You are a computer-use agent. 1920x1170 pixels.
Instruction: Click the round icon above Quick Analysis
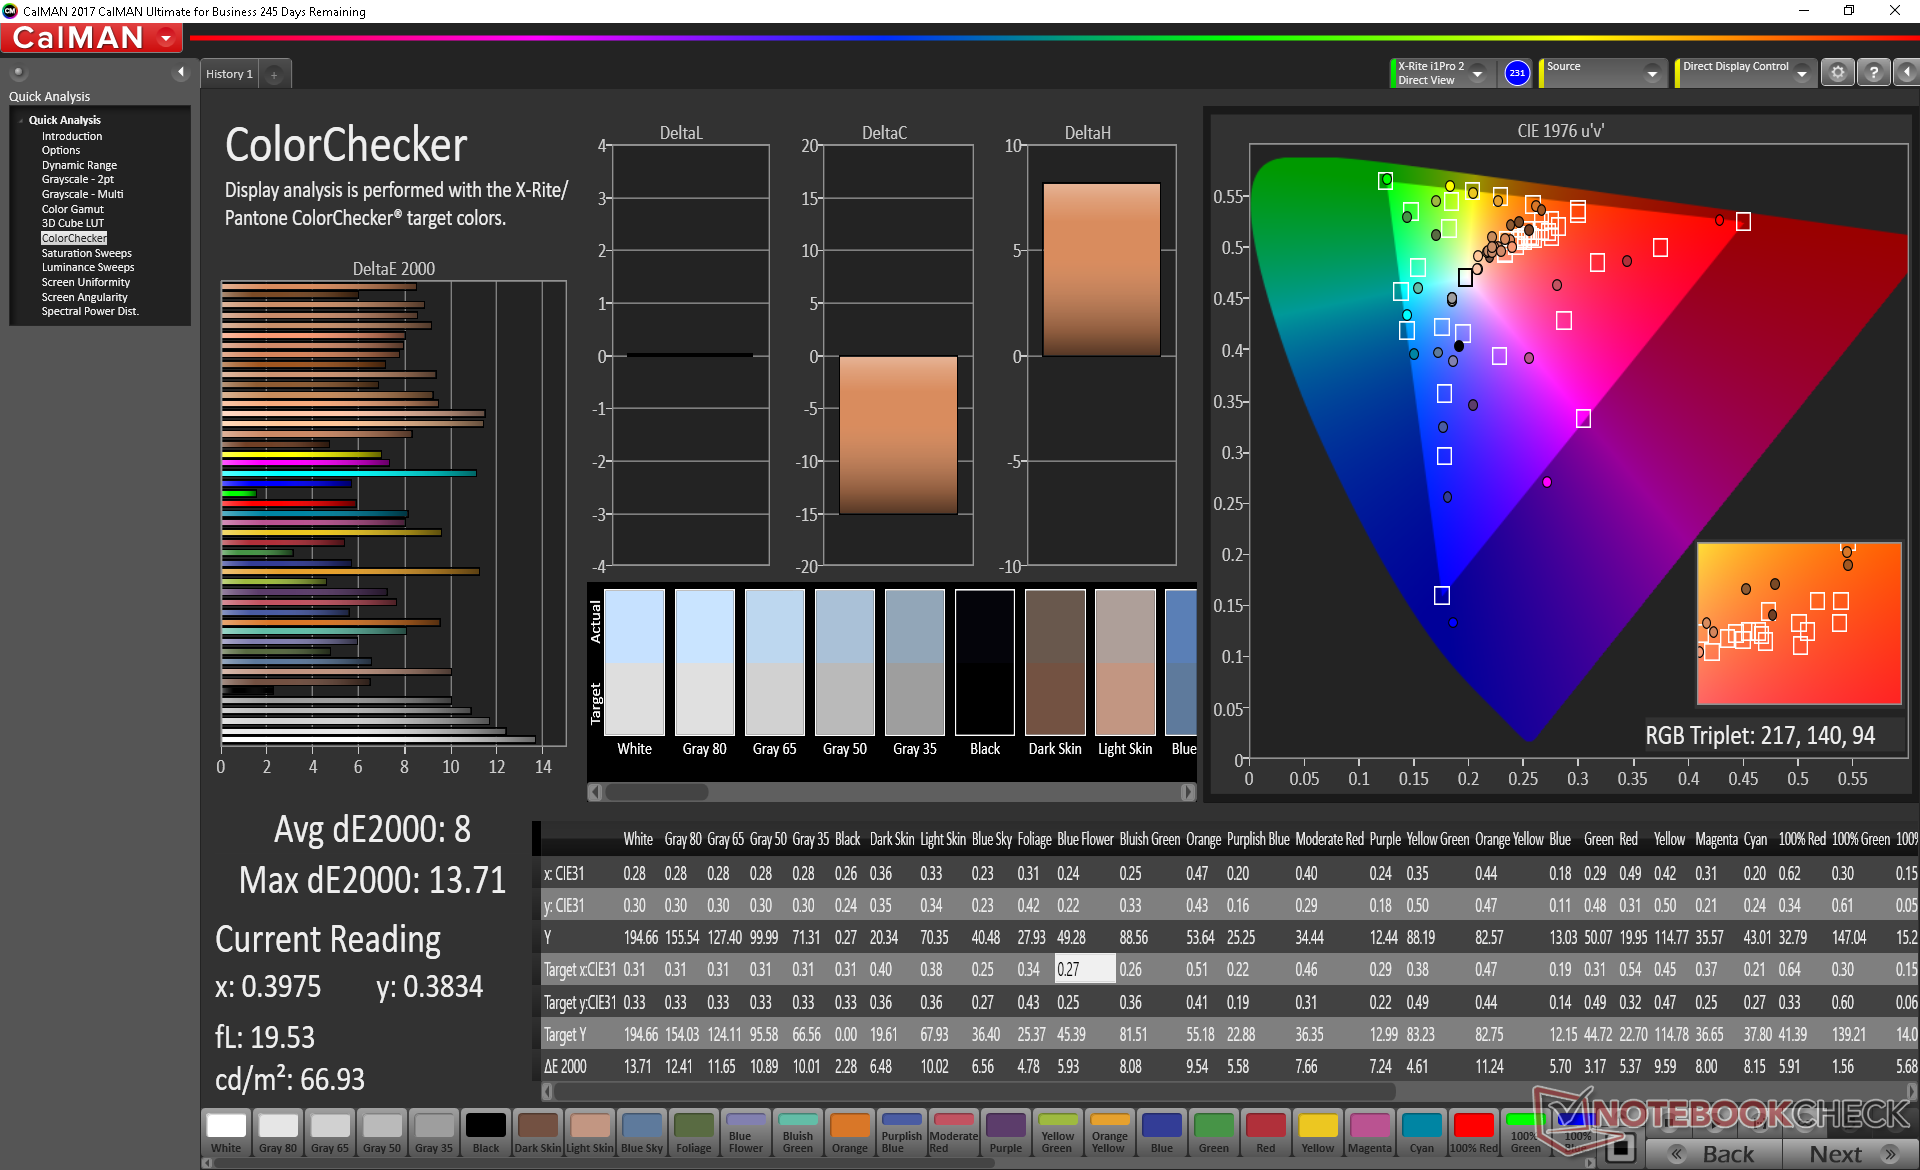tap(18, 72)
